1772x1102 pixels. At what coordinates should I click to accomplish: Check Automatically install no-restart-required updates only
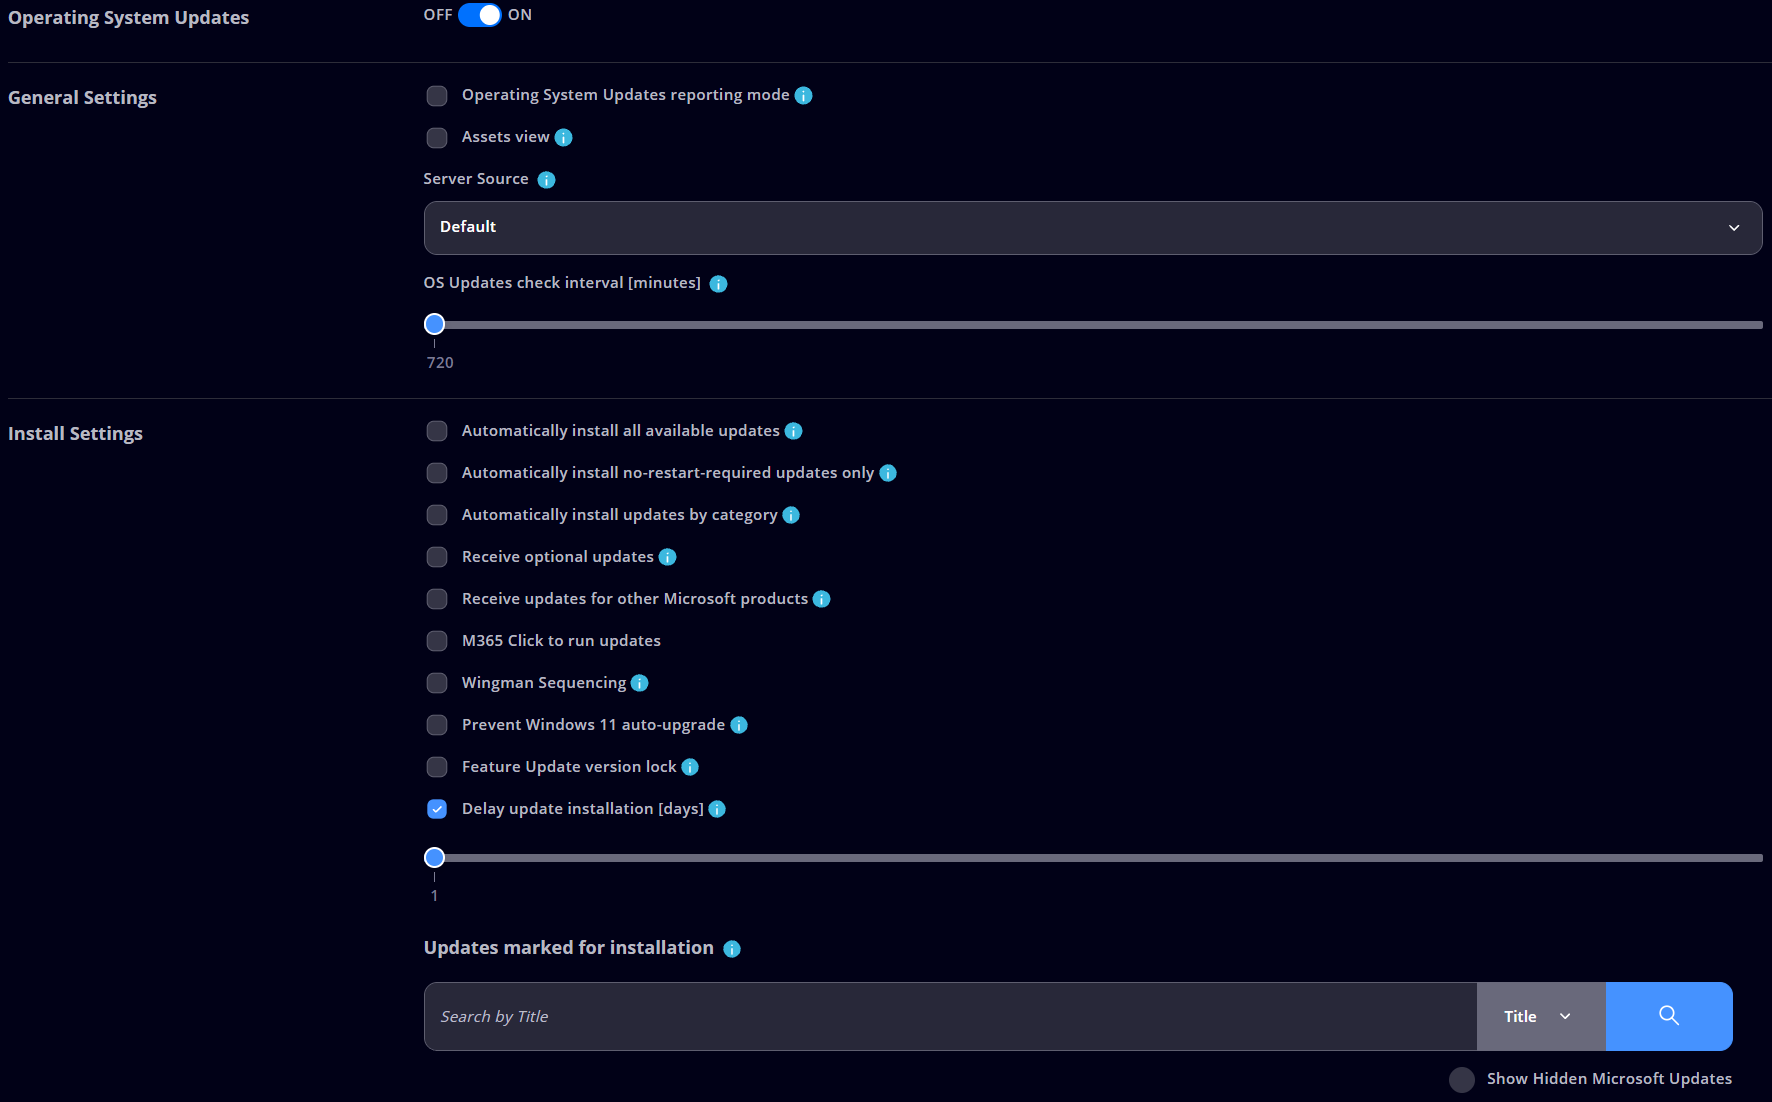coord(437,473)
